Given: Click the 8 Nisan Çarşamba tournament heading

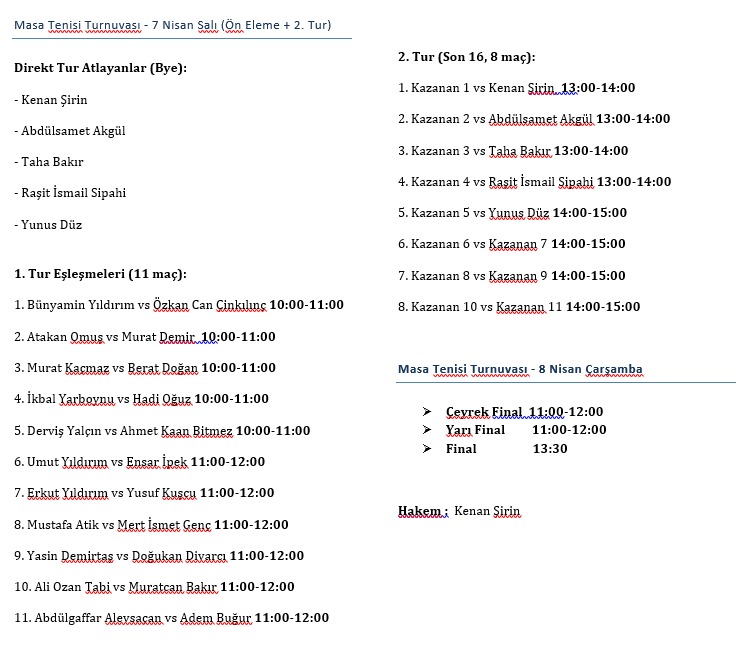Looking at the screenshot, I should coord(520,369).
